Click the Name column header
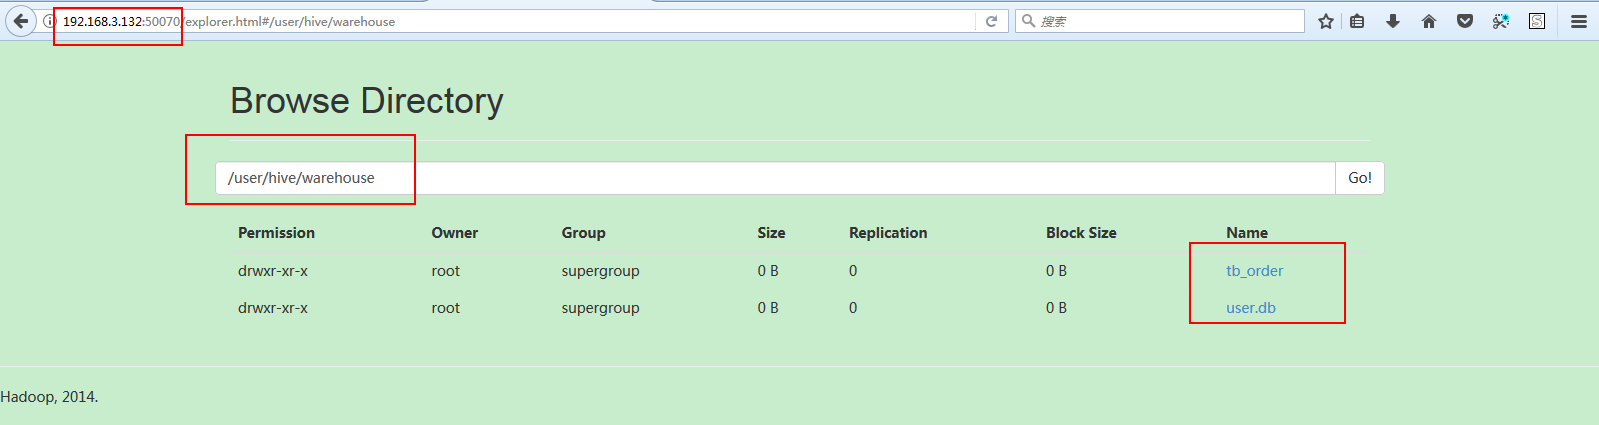This screenshot has width=1599, height=425. [x=1247, y=233]
